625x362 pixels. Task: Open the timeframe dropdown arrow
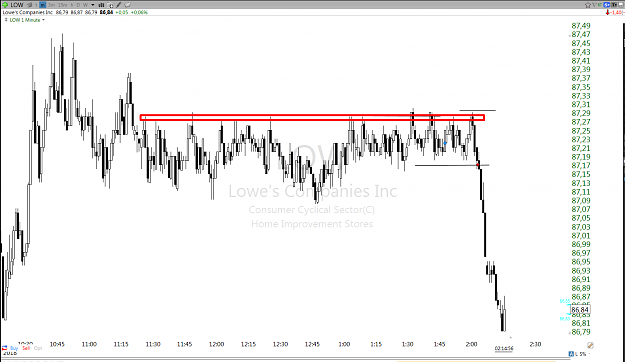click(x=92, y=5)
